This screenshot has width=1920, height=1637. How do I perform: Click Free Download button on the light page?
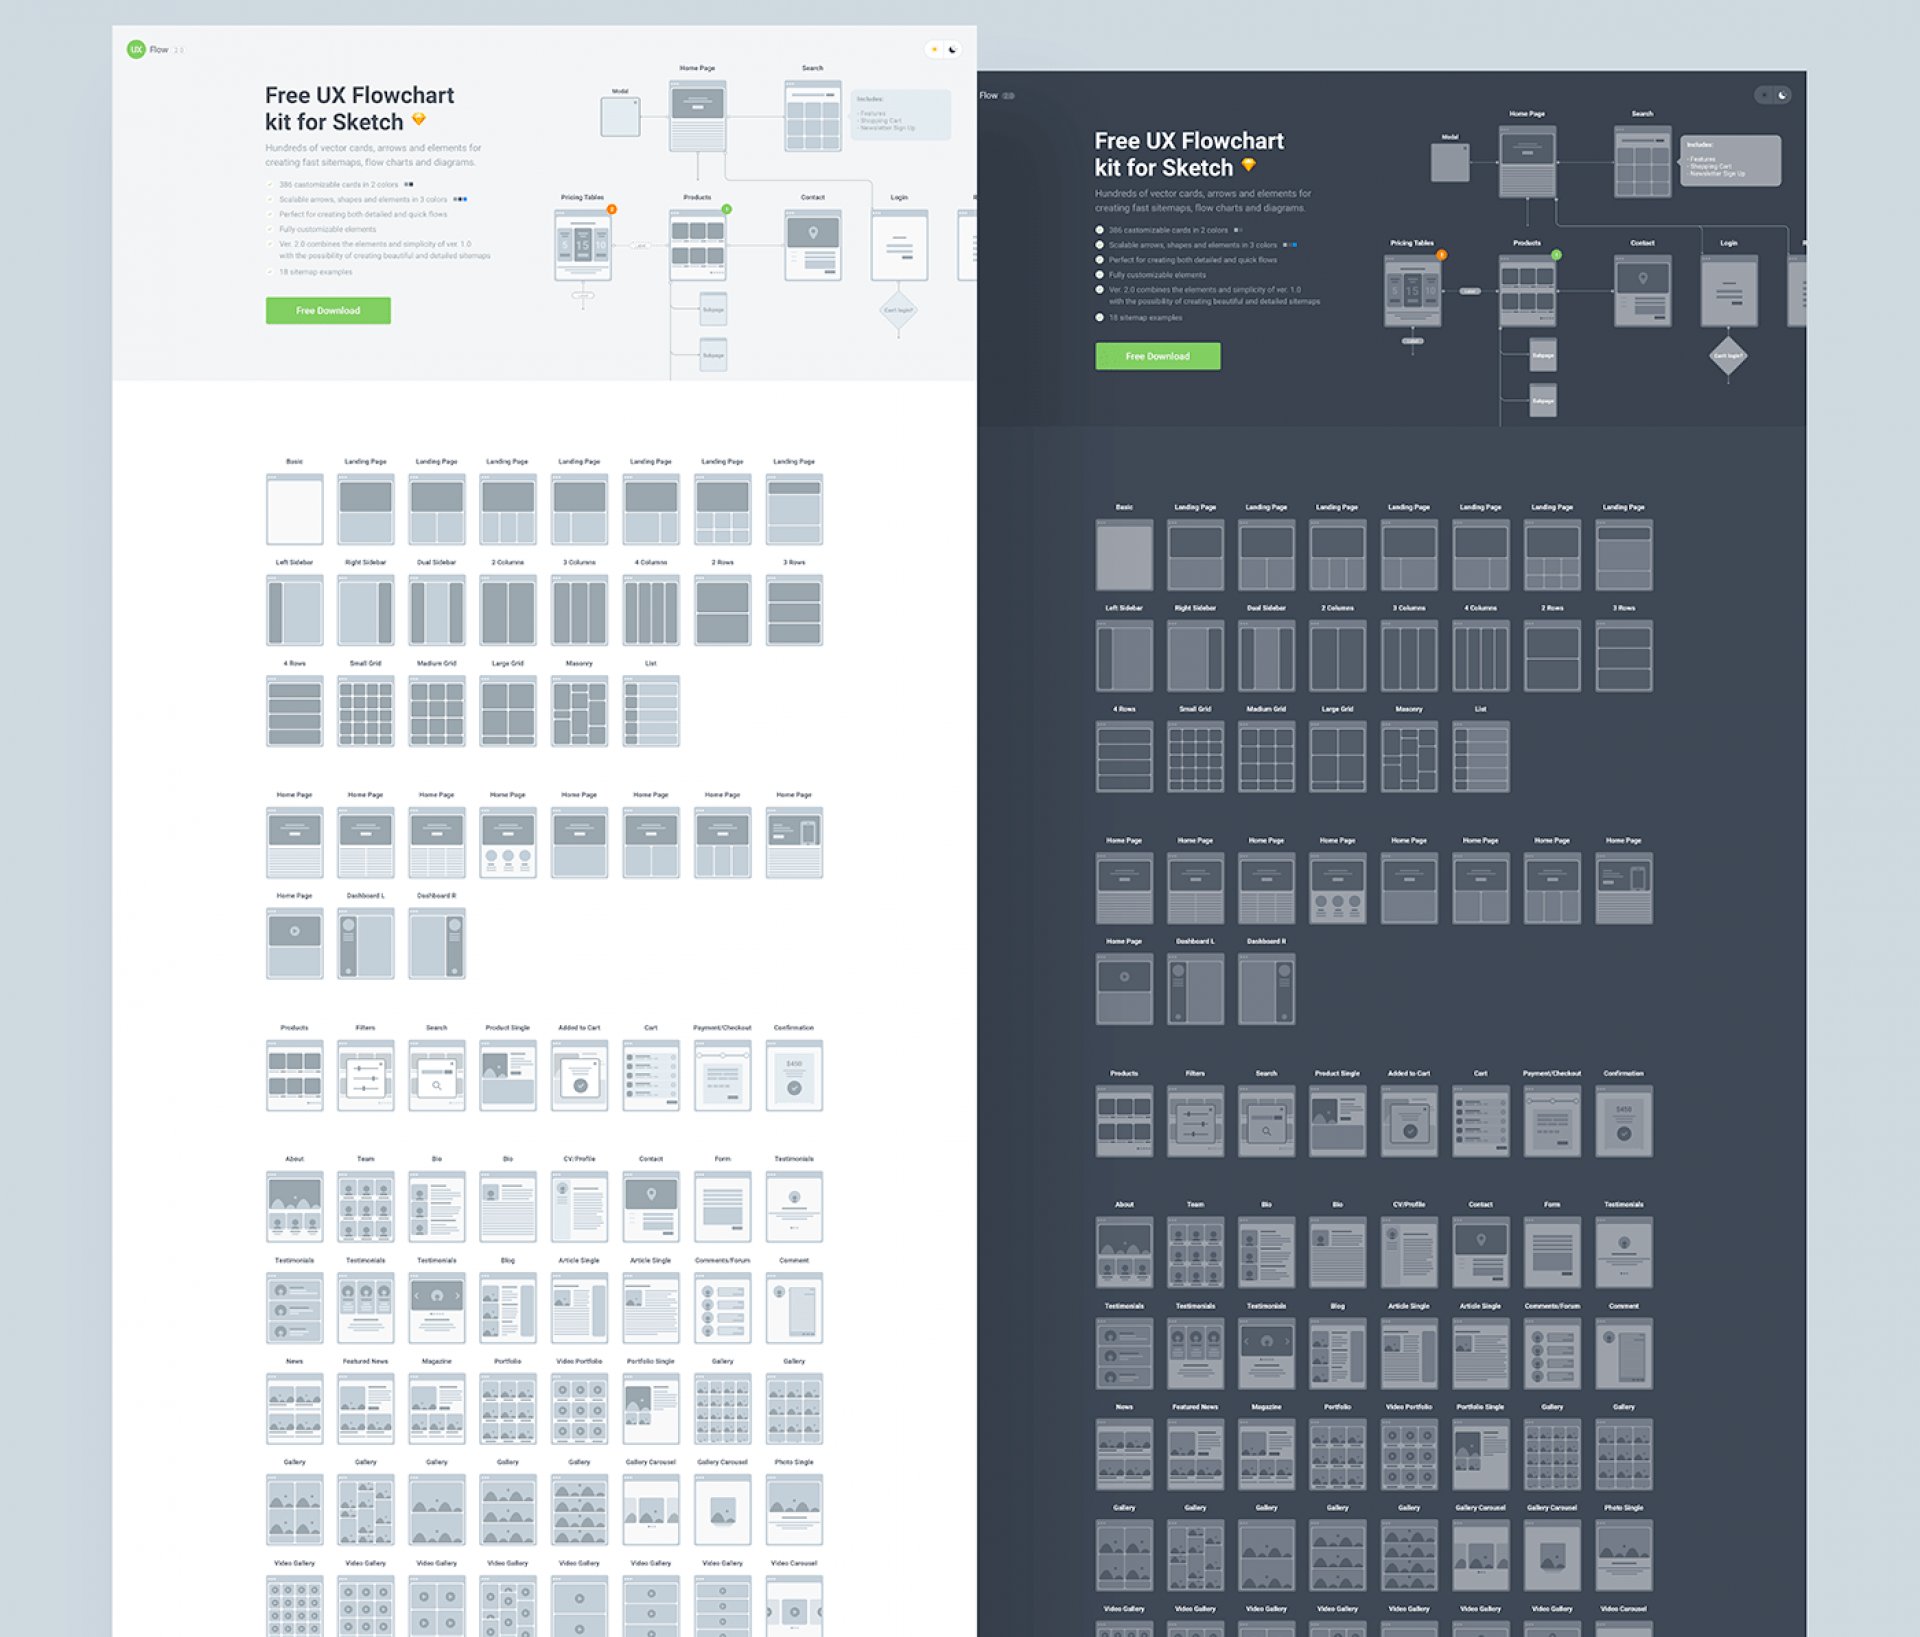328,310
